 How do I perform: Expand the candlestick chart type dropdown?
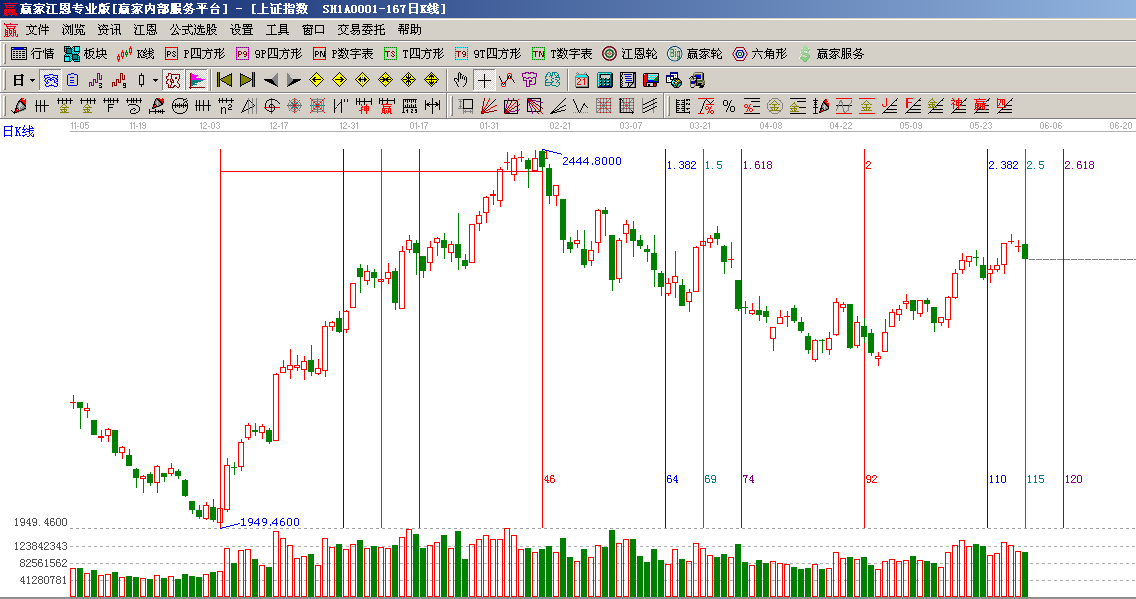(x=155, y=80)
